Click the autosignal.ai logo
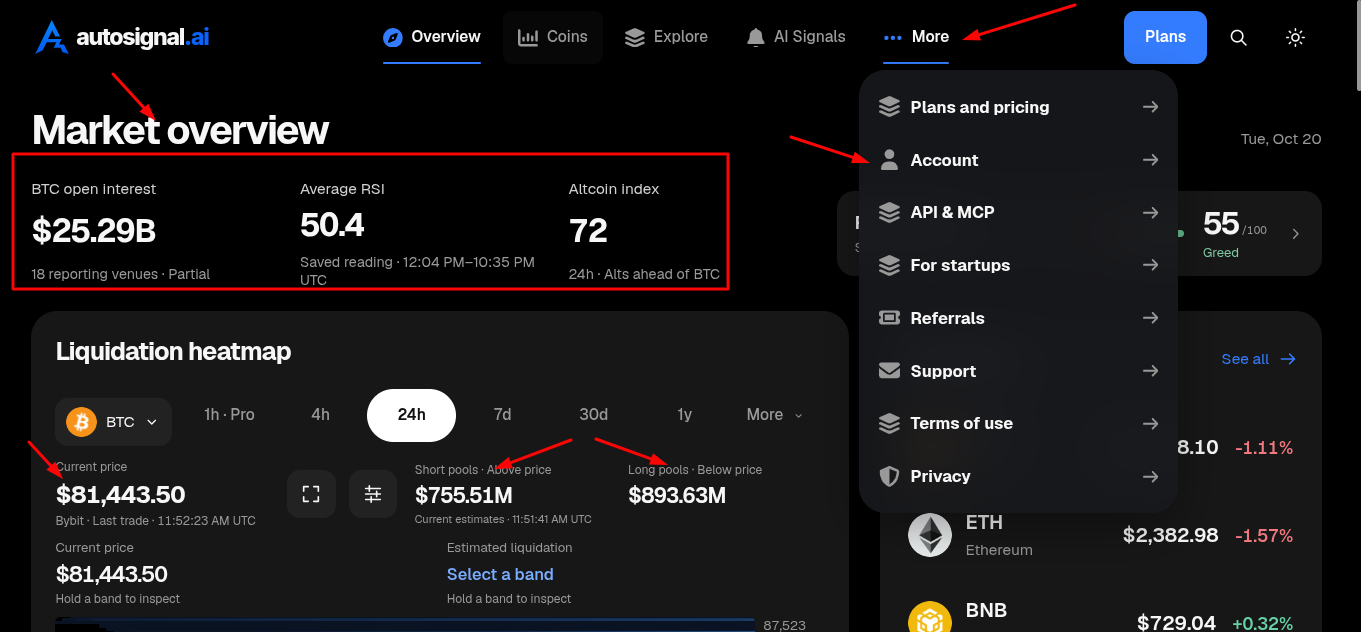The image size is (1361, 632). [x=122, y=37]
